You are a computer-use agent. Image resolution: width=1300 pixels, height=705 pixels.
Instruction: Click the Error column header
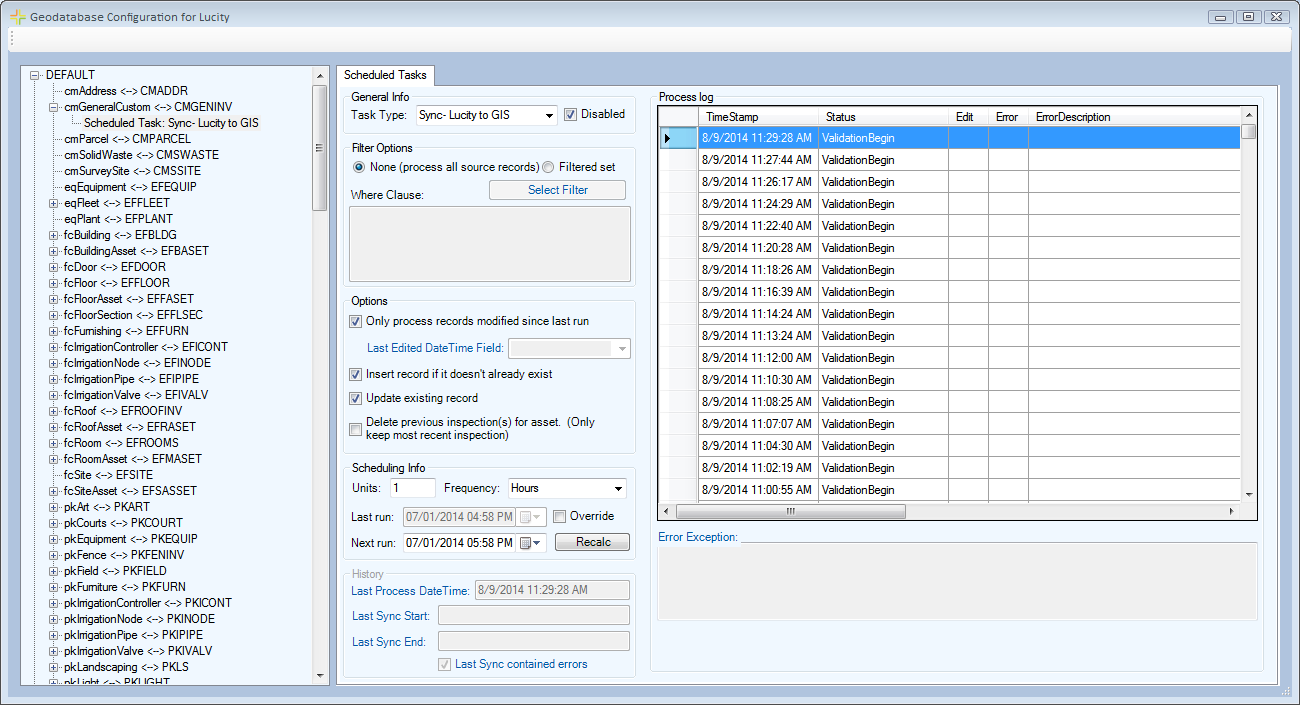click(1008, 117)
